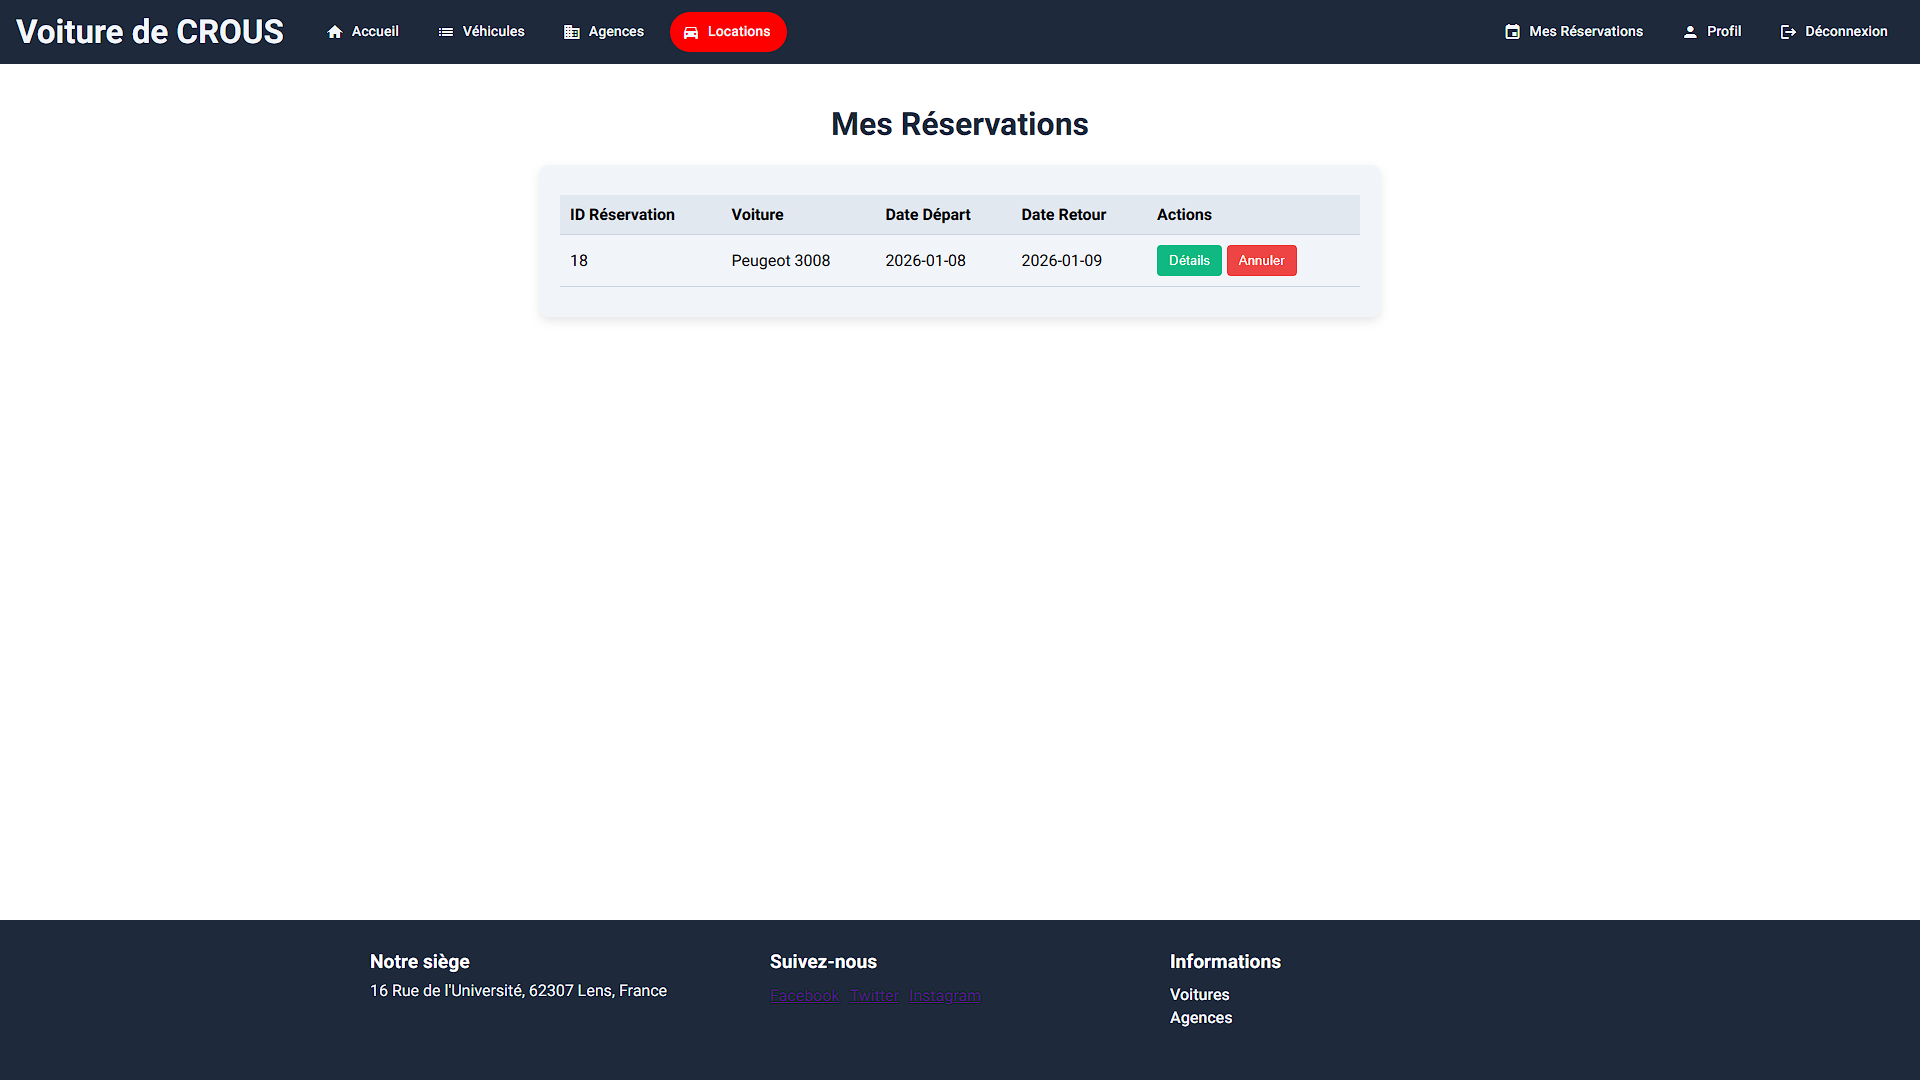Open Mes Réservations in navbar
The height and width of the screenshot is (1080, 1920).
1574,32
